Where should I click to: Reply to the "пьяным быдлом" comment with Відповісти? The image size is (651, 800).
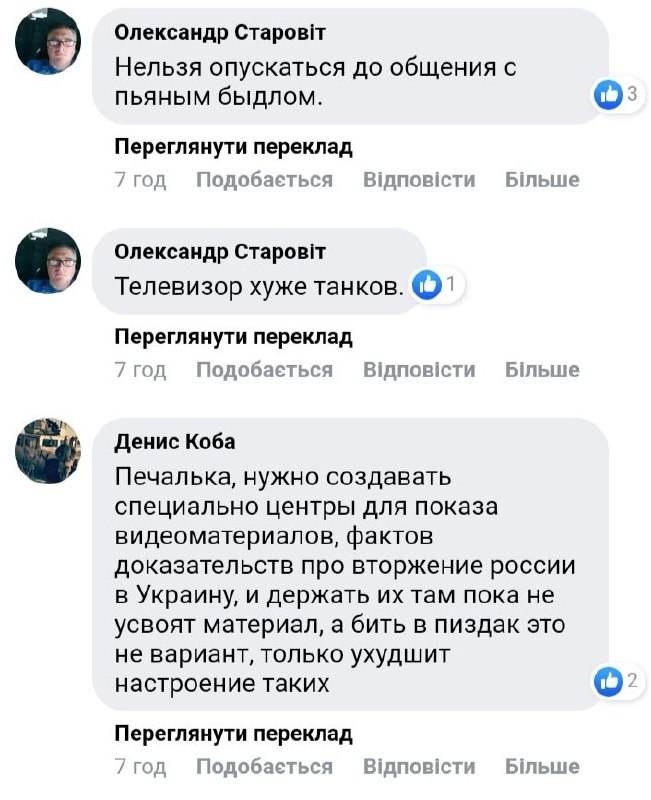pos(419,180)
